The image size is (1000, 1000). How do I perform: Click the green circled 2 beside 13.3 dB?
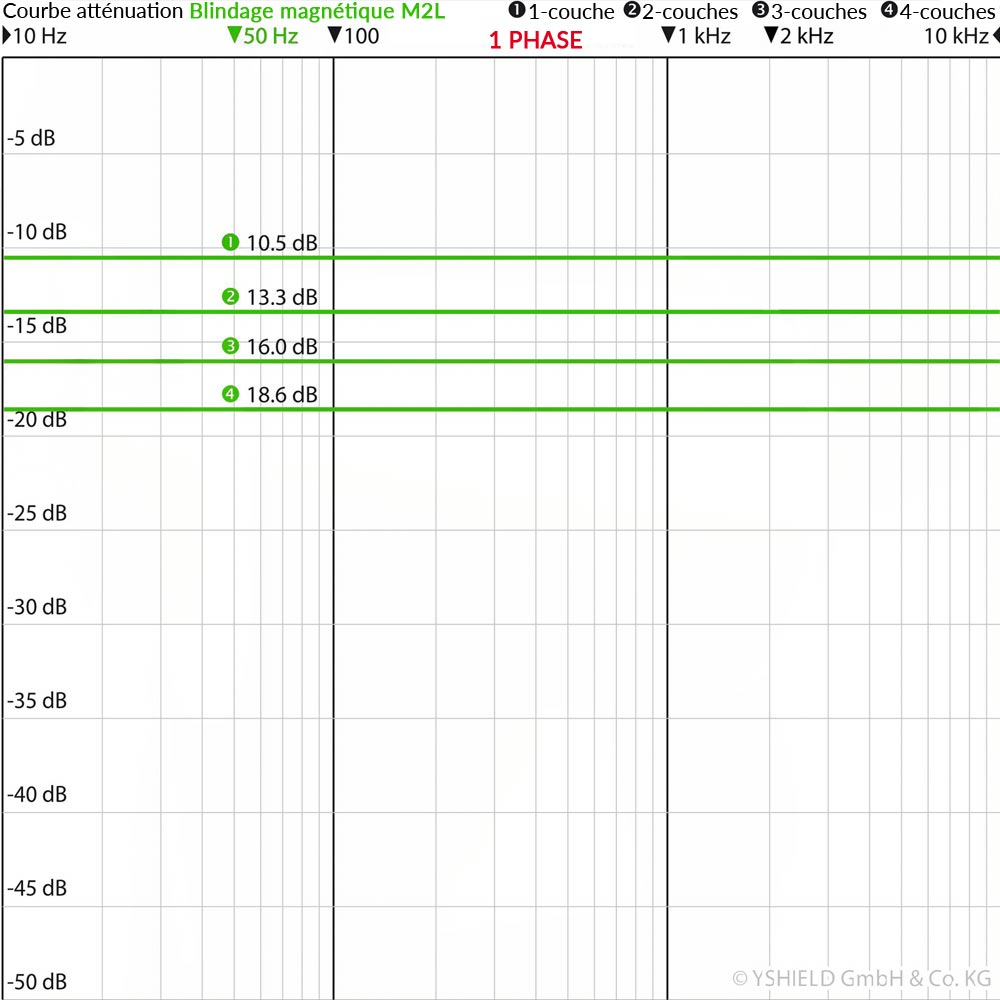230,297
